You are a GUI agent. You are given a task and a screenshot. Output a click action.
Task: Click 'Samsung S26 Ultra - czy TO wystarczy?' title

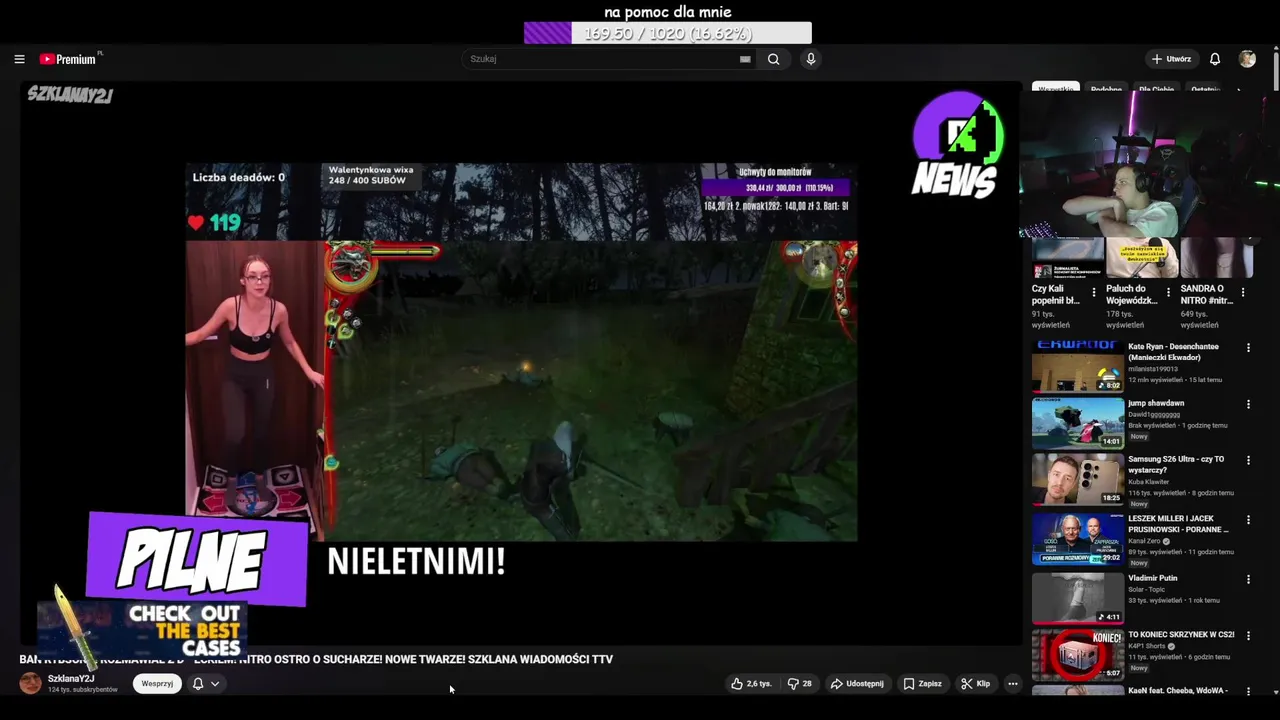pyautogui.click(x=1176, y=465)
